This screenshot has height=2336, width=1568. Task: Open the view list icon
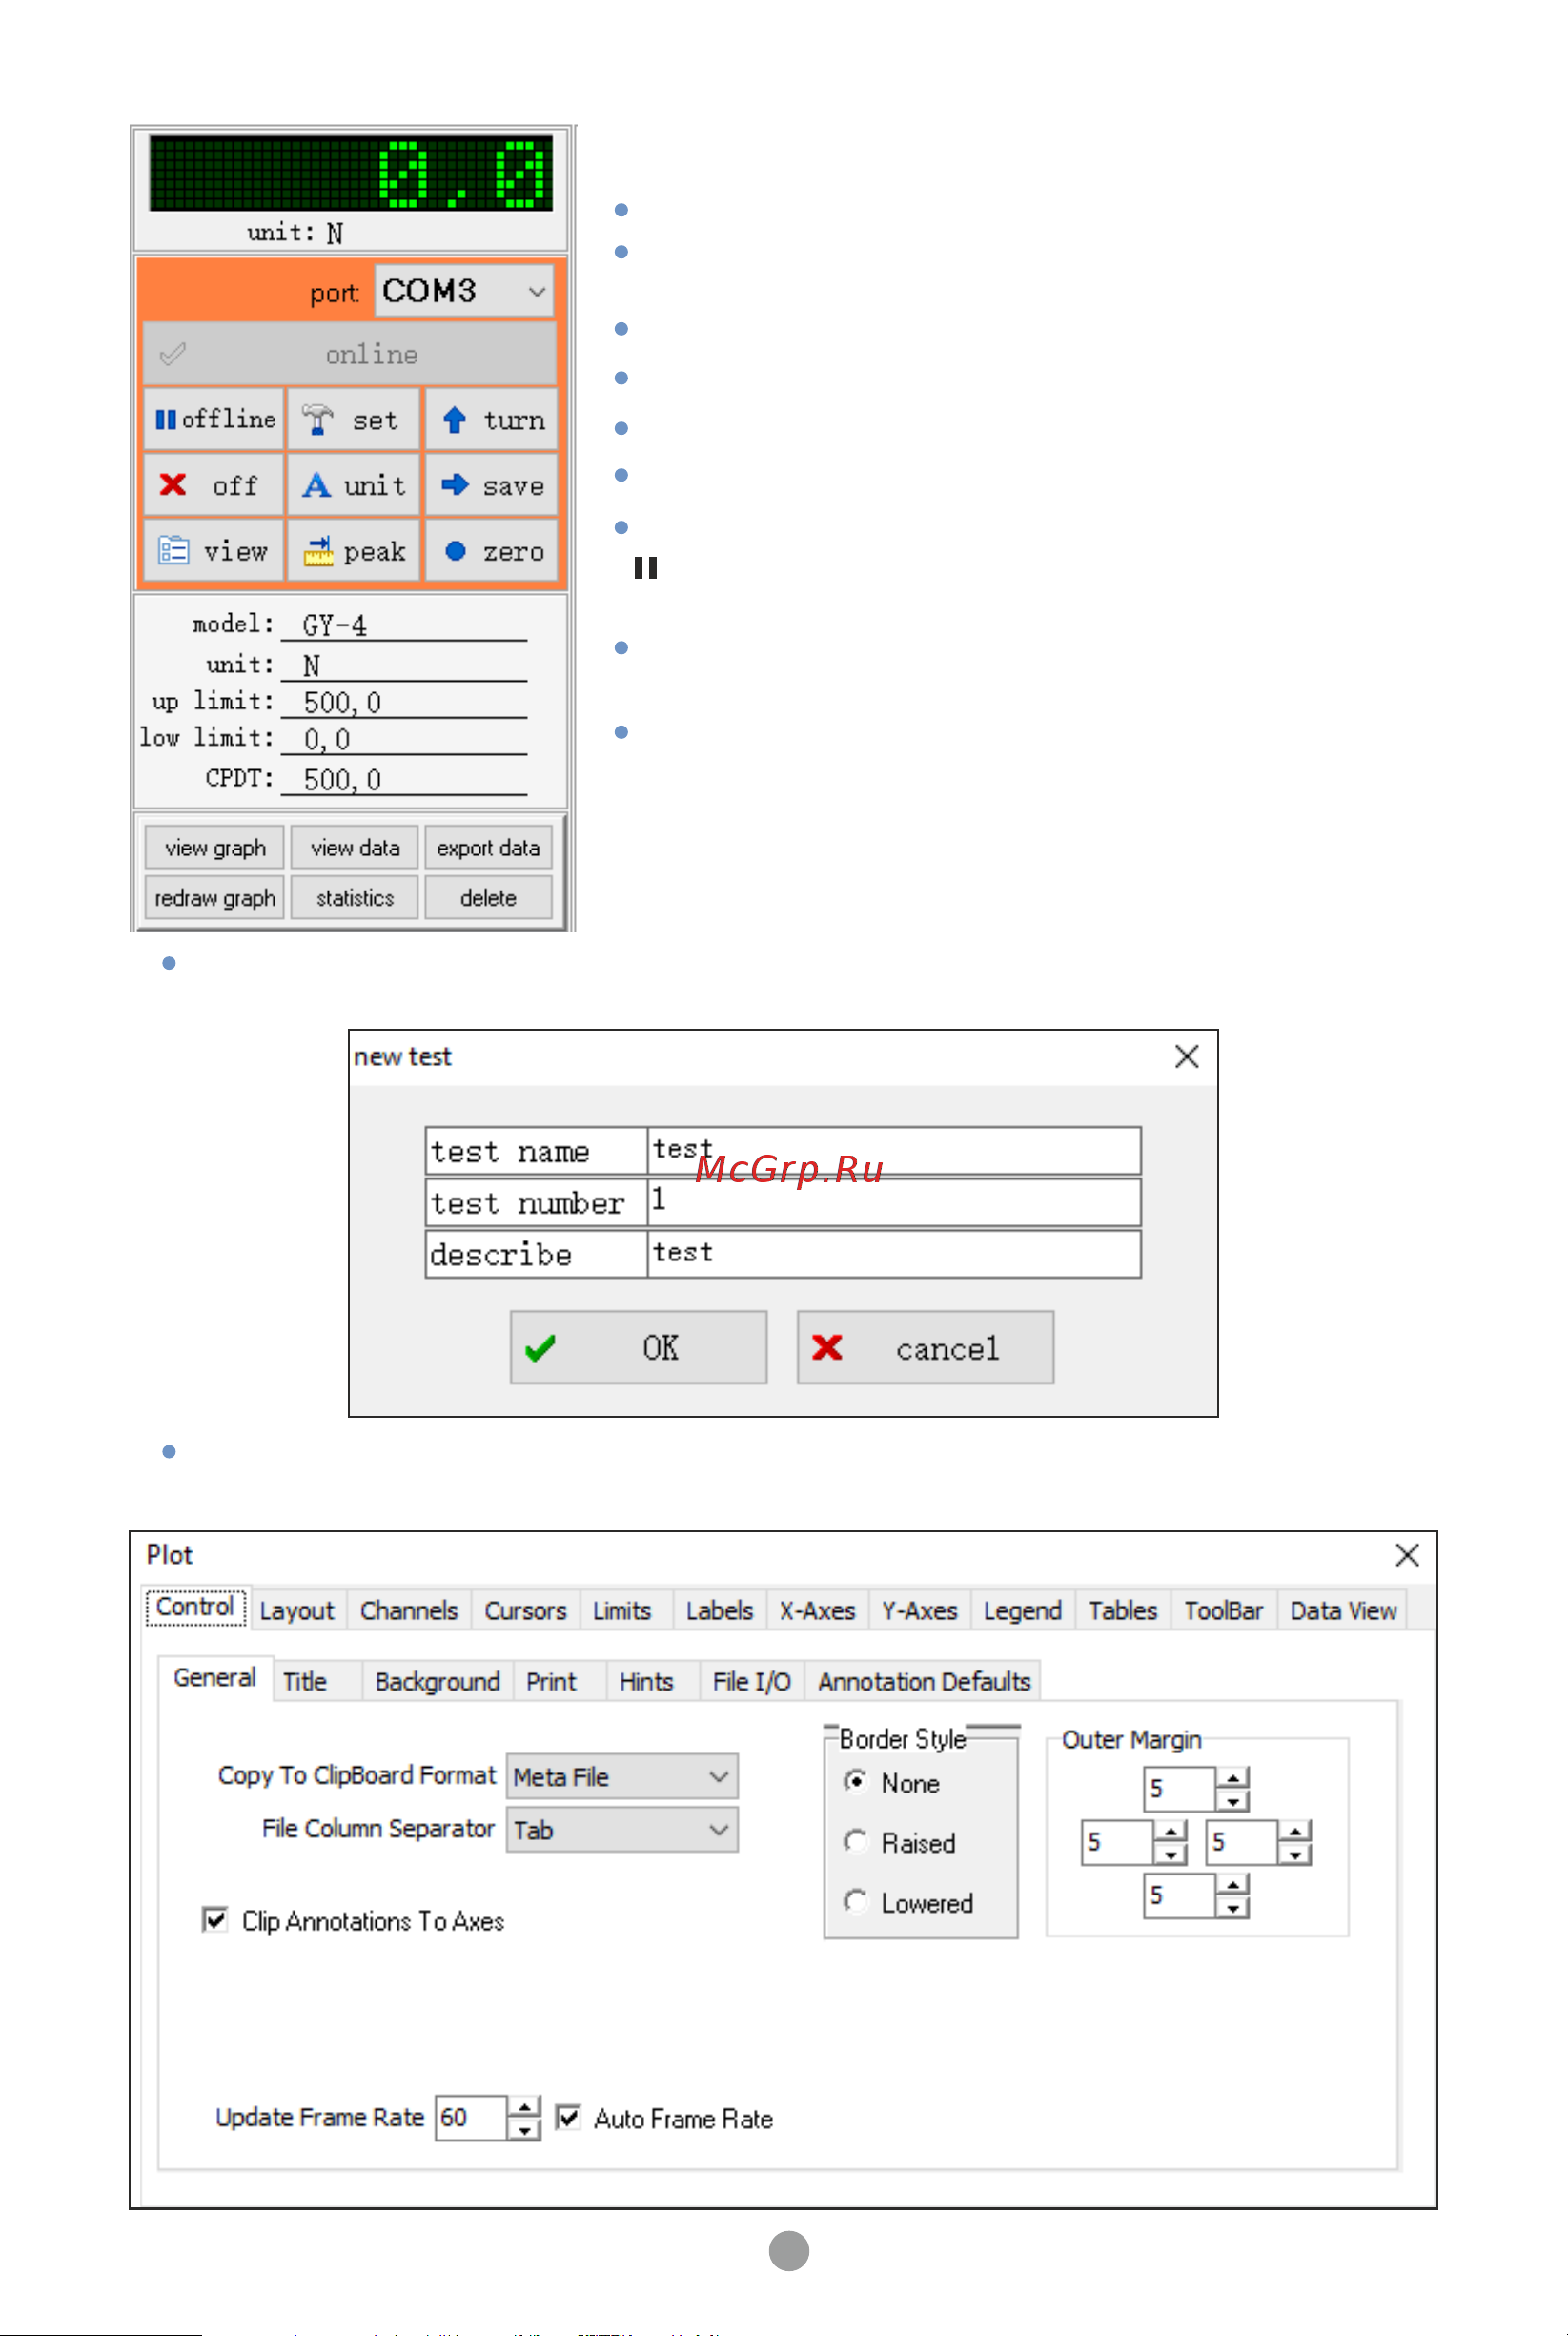tap(214, 550)
